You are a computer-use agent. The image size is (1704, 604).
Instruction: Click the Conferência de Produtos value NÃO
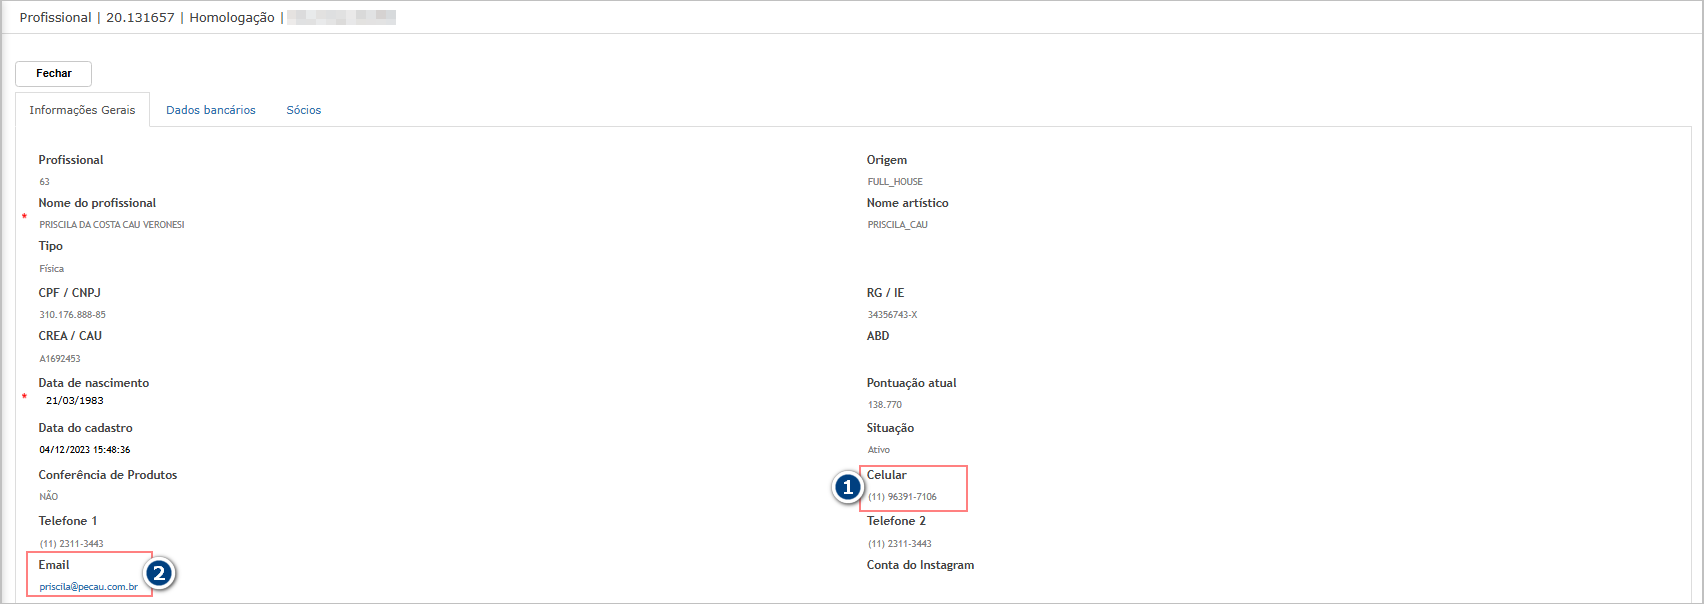[x=49, y=497]
